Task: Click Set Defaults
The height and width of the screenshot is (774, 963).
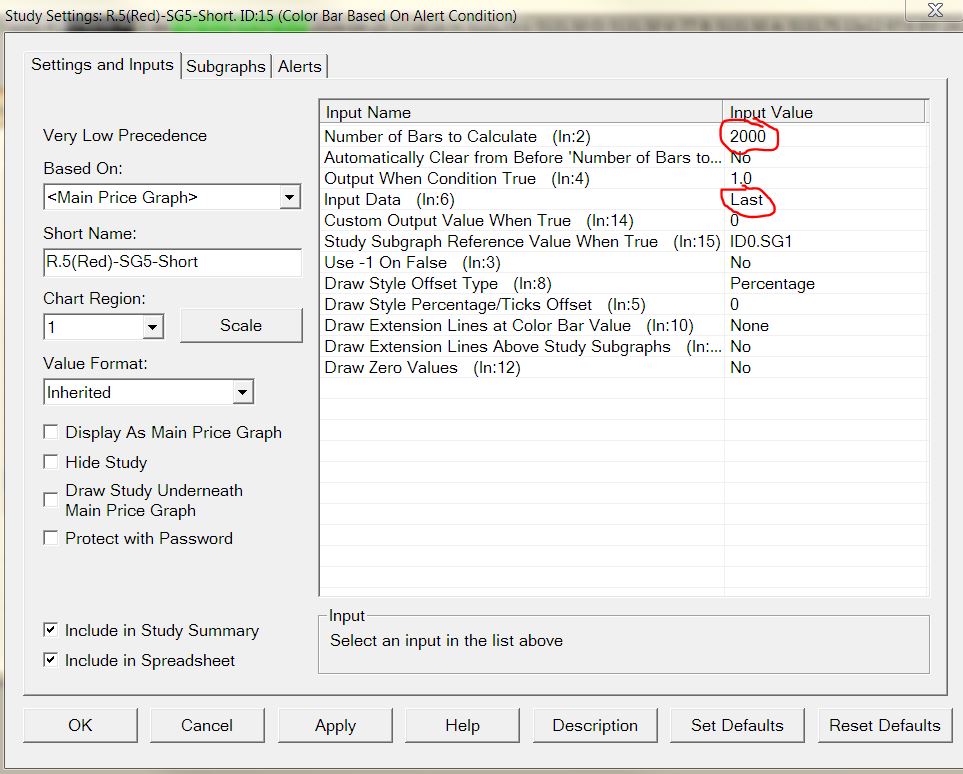Action: 737,725
